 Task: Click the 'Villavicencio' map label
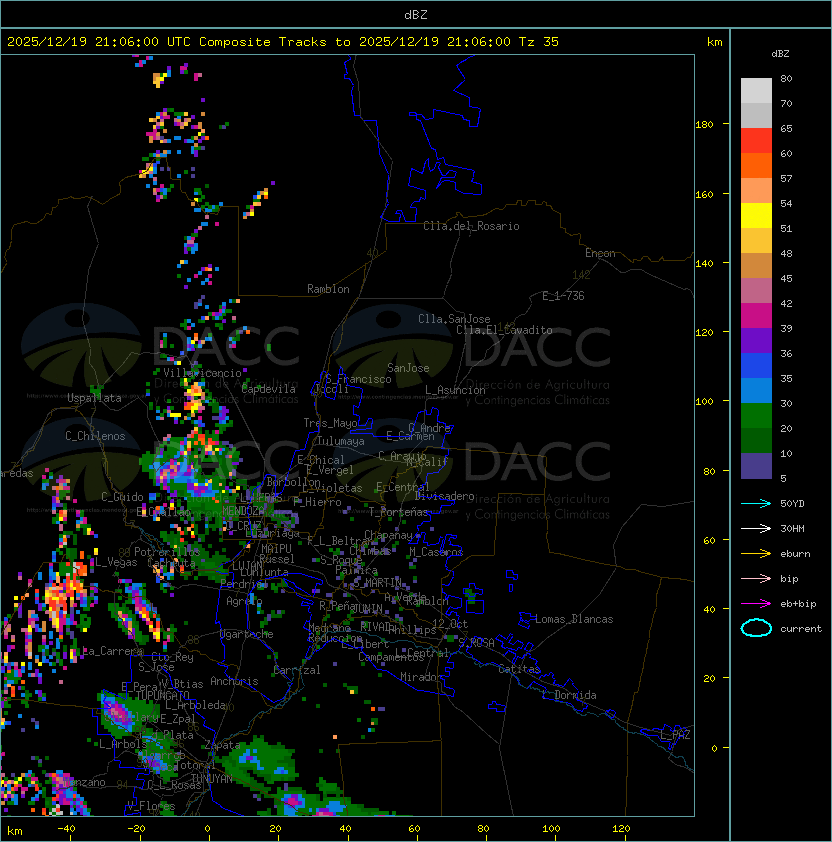click(202, 373)
